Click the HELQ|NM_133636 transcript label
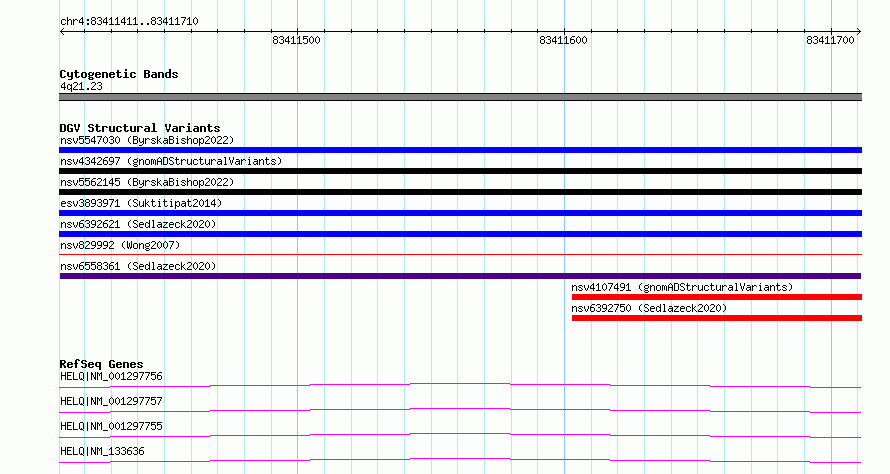890x474 pixels. point(102,451)
